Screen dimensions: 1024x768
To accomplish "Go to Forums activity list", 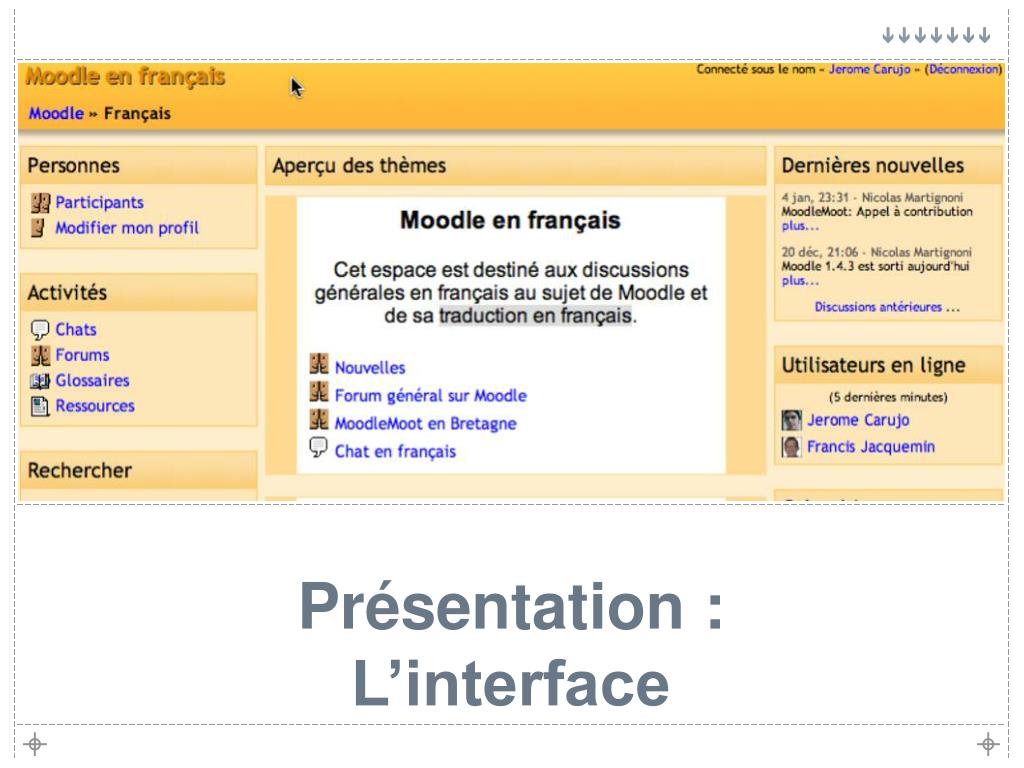I will [x=82, y=355].
